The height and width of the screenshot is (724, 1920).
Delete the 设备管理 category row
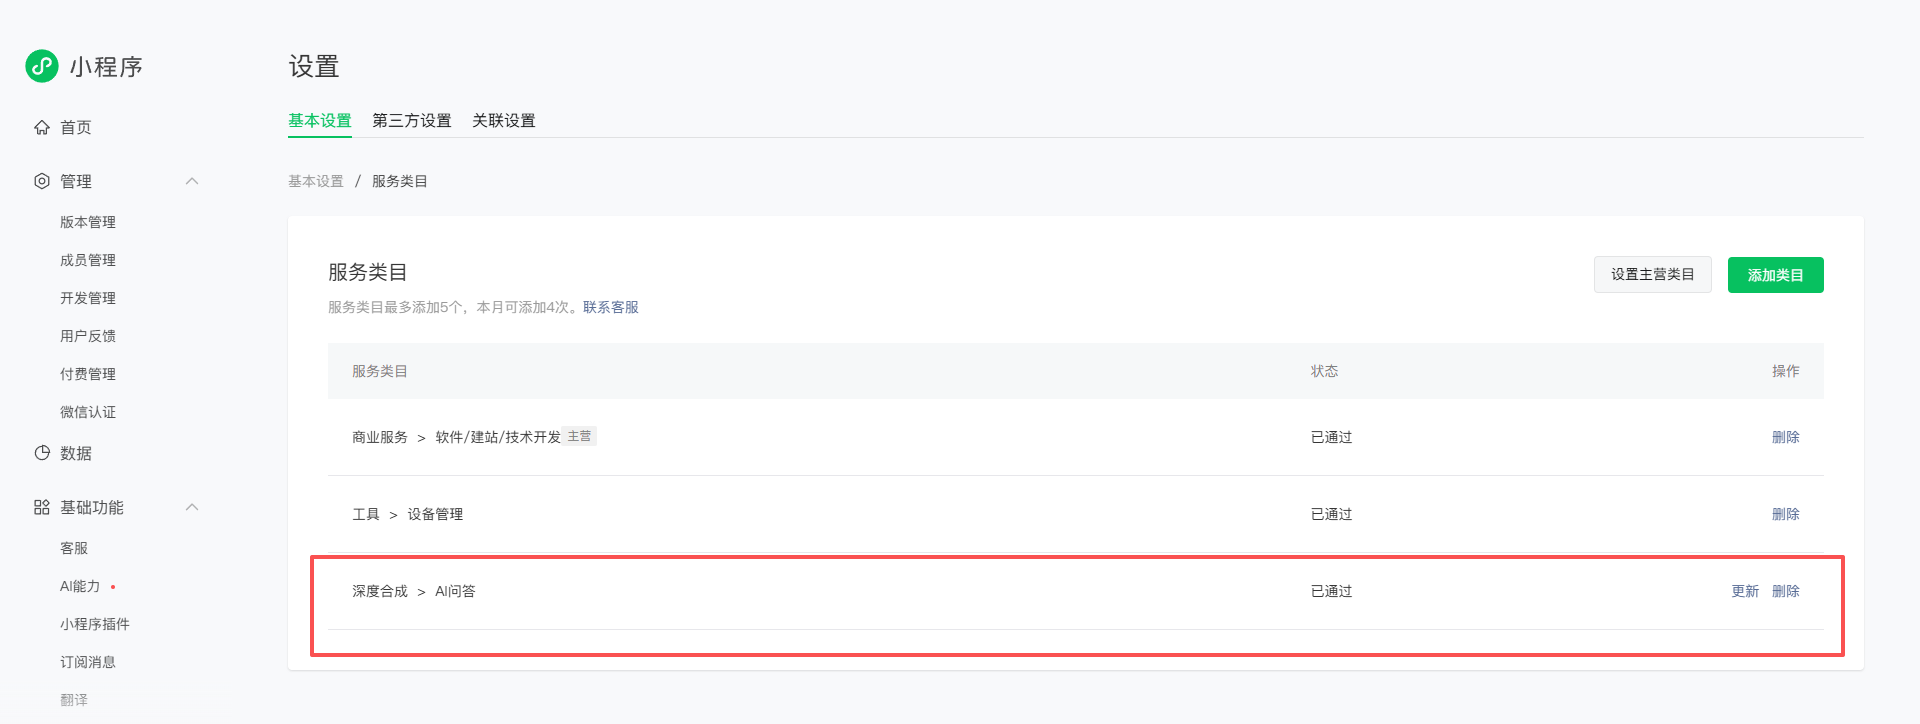click(1786, 514)
